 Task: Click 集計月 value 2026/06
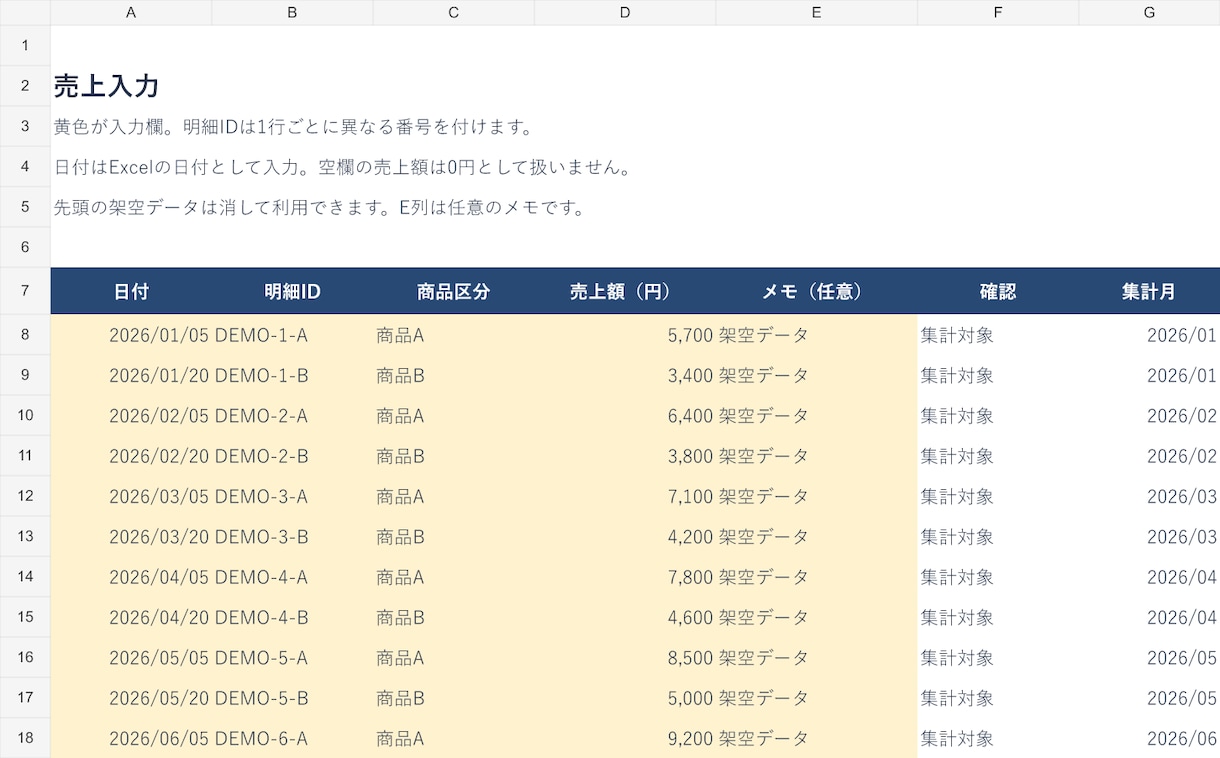(x=1149, y=738)
